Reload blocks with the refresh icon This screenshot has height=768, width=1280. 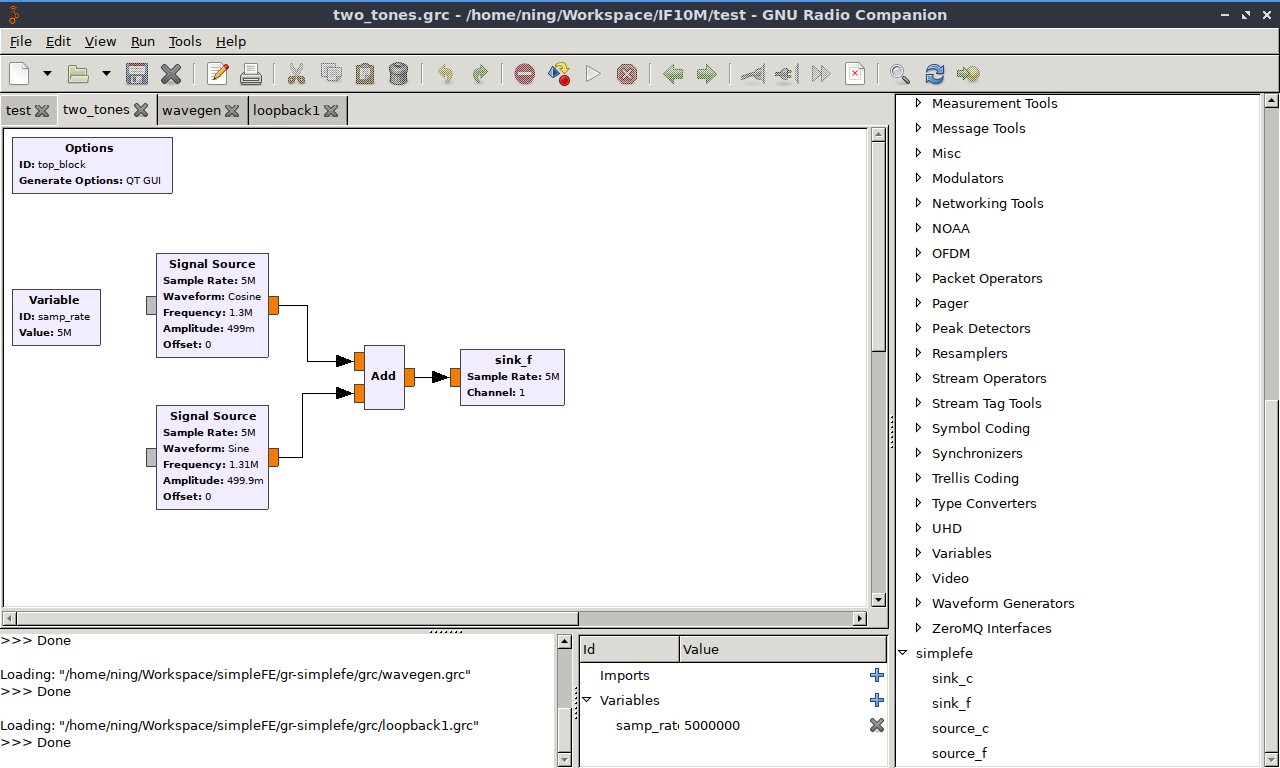[935, 73]
